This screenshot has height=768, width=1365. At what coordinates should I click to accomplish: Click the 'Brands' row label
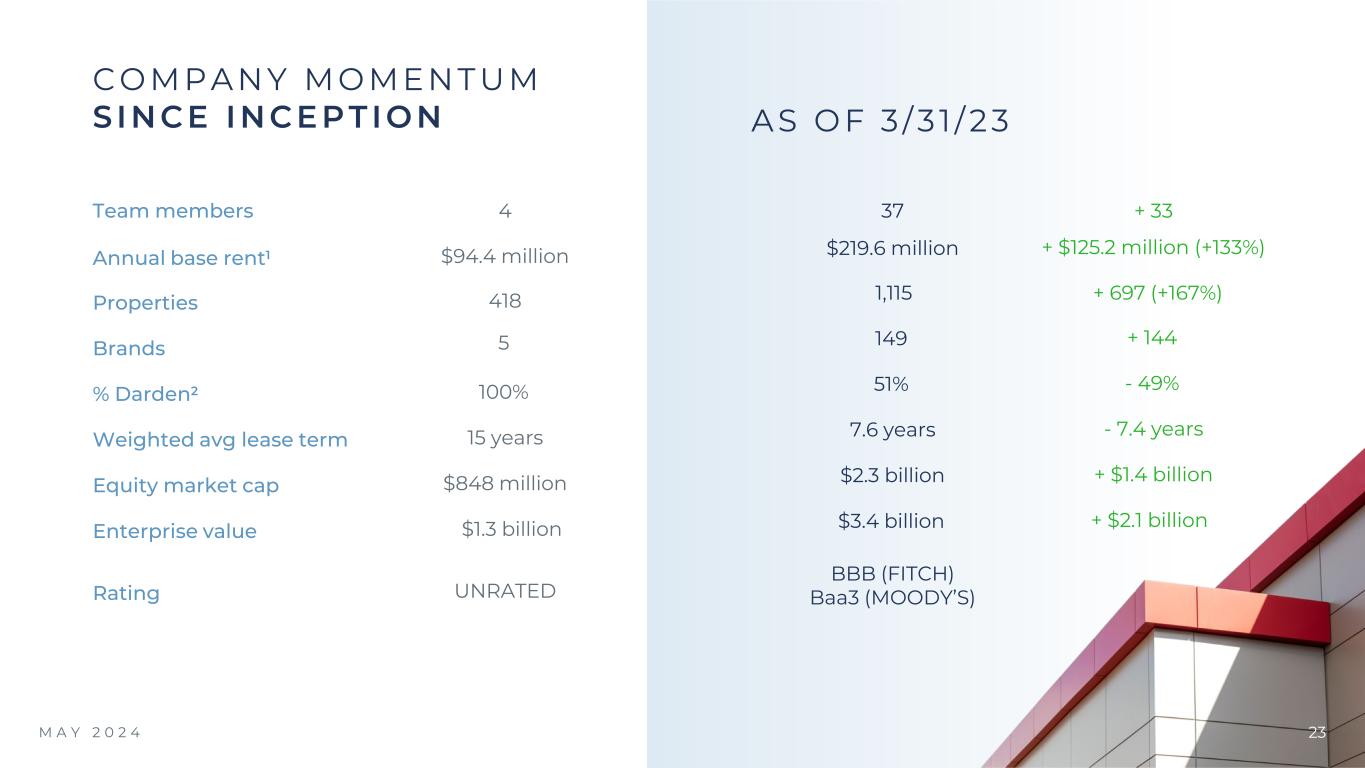coord(129,349)
